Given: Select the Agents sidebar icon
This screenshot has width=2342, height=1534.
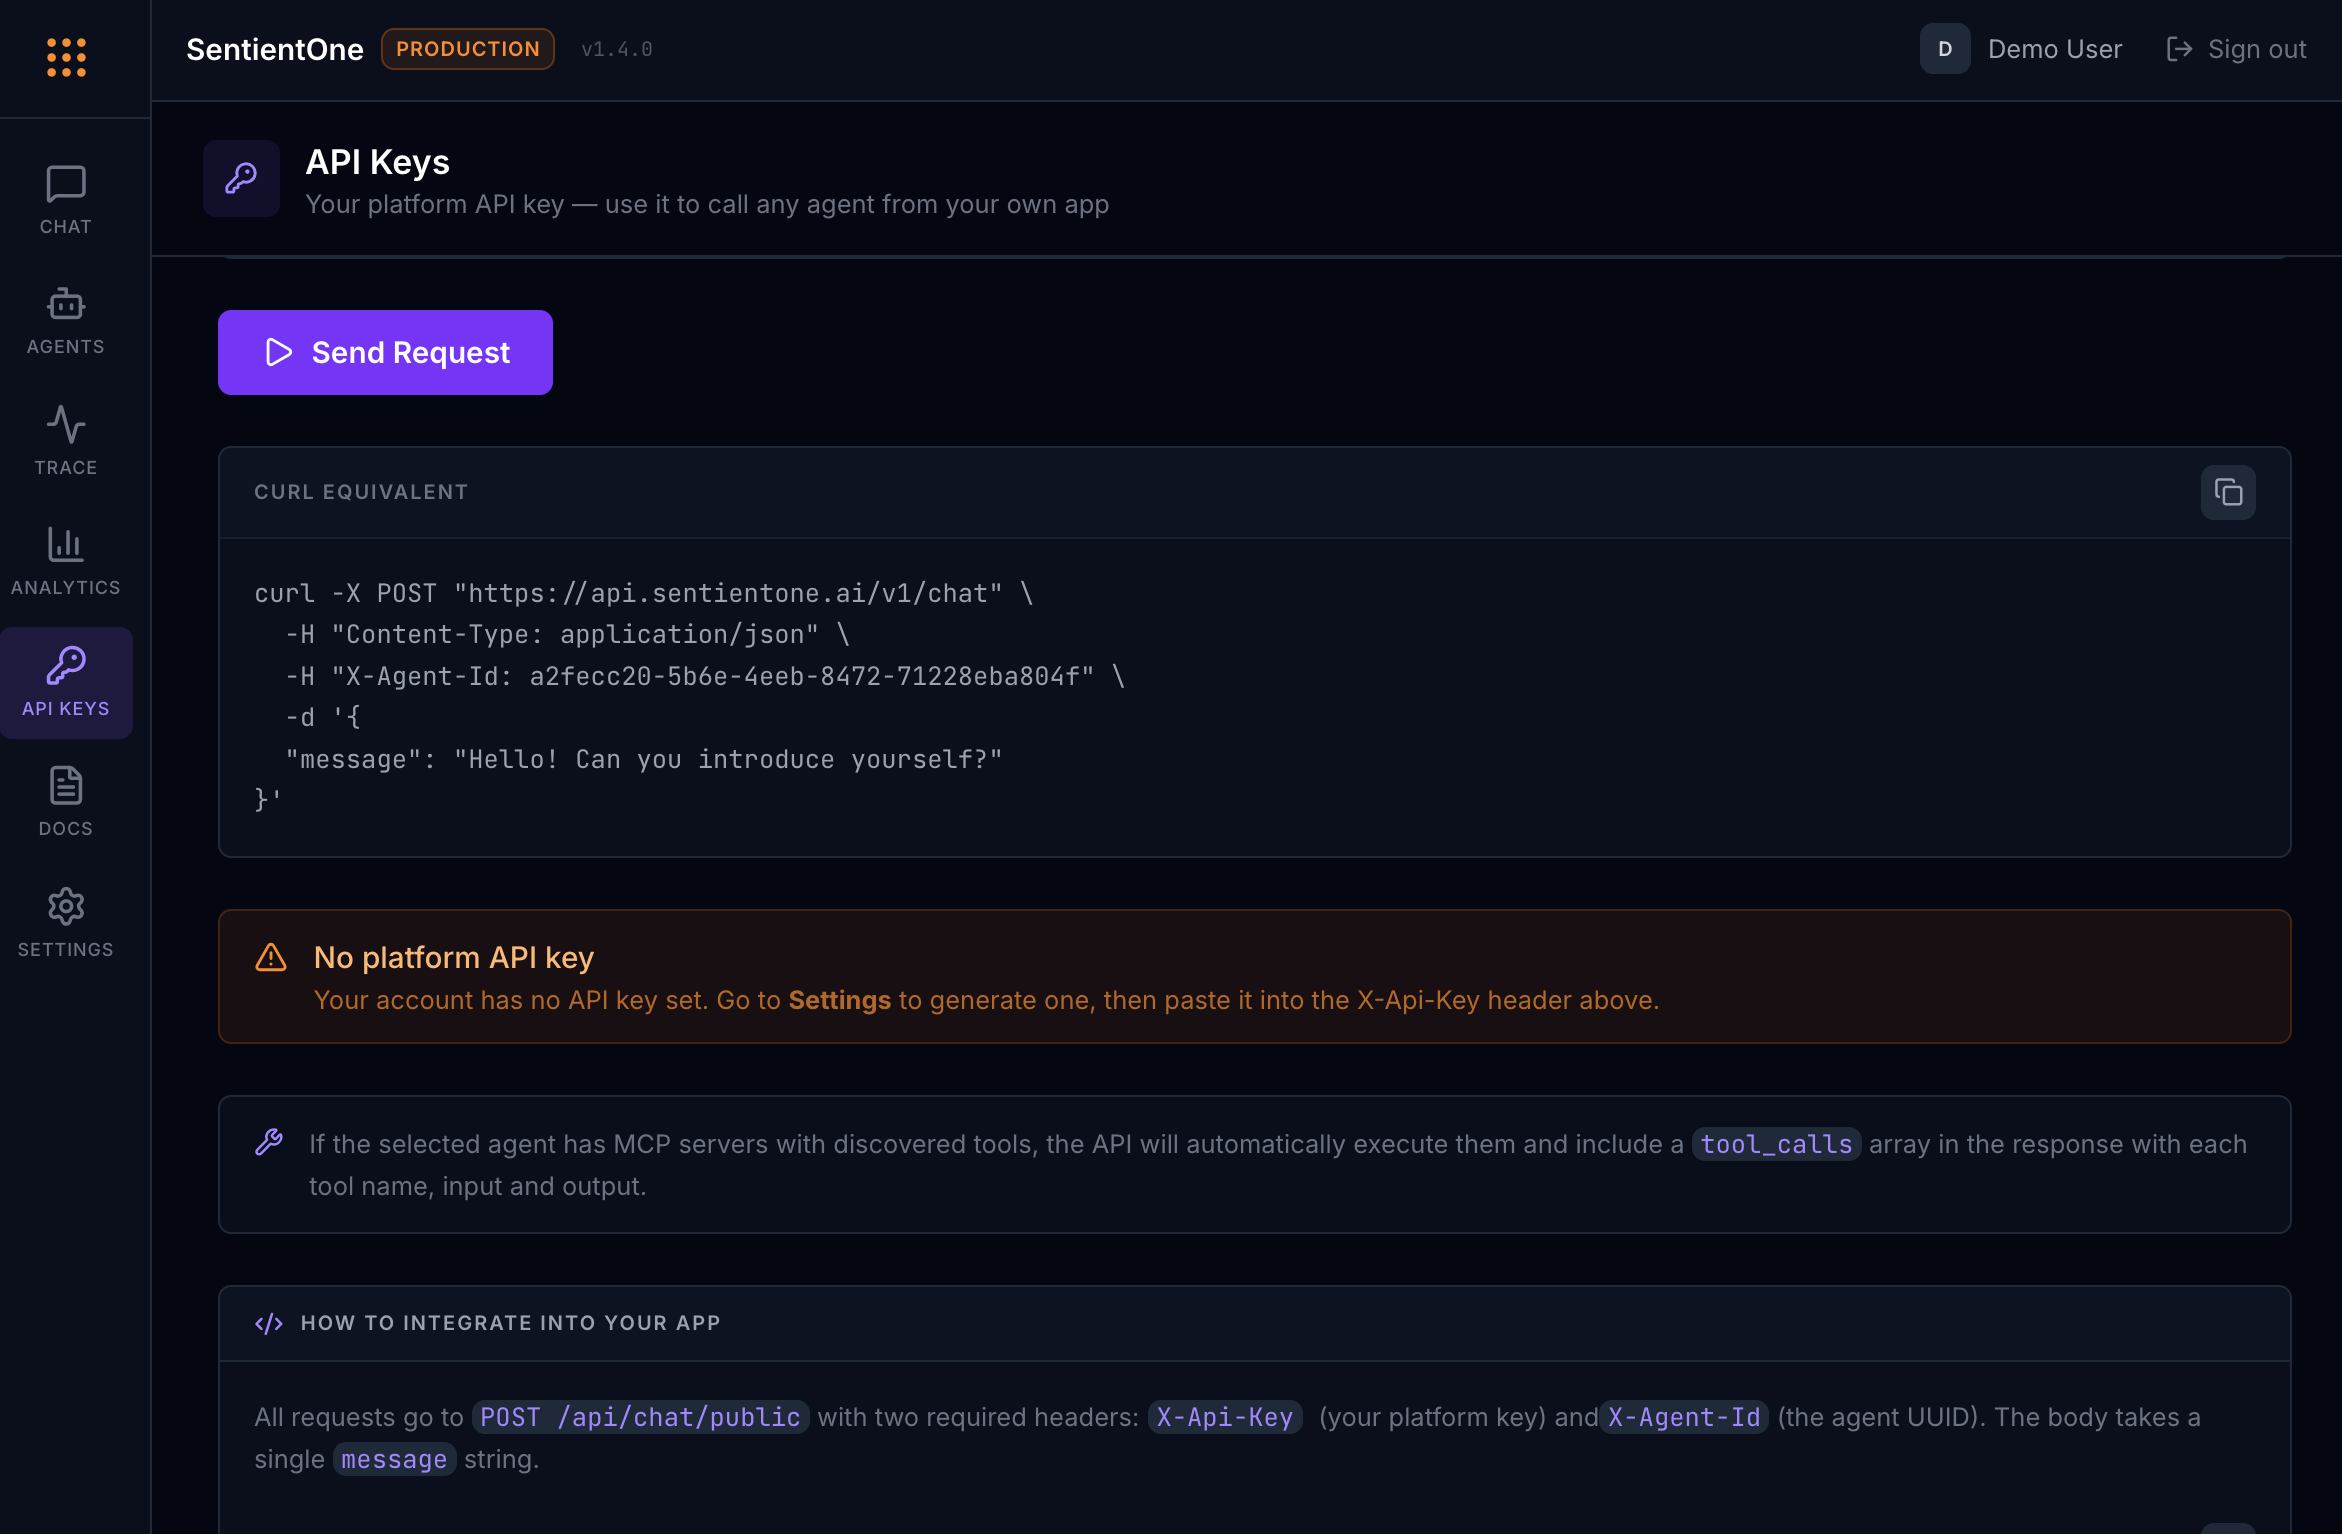Looking at the screenshot, I should tap(65, 318).
